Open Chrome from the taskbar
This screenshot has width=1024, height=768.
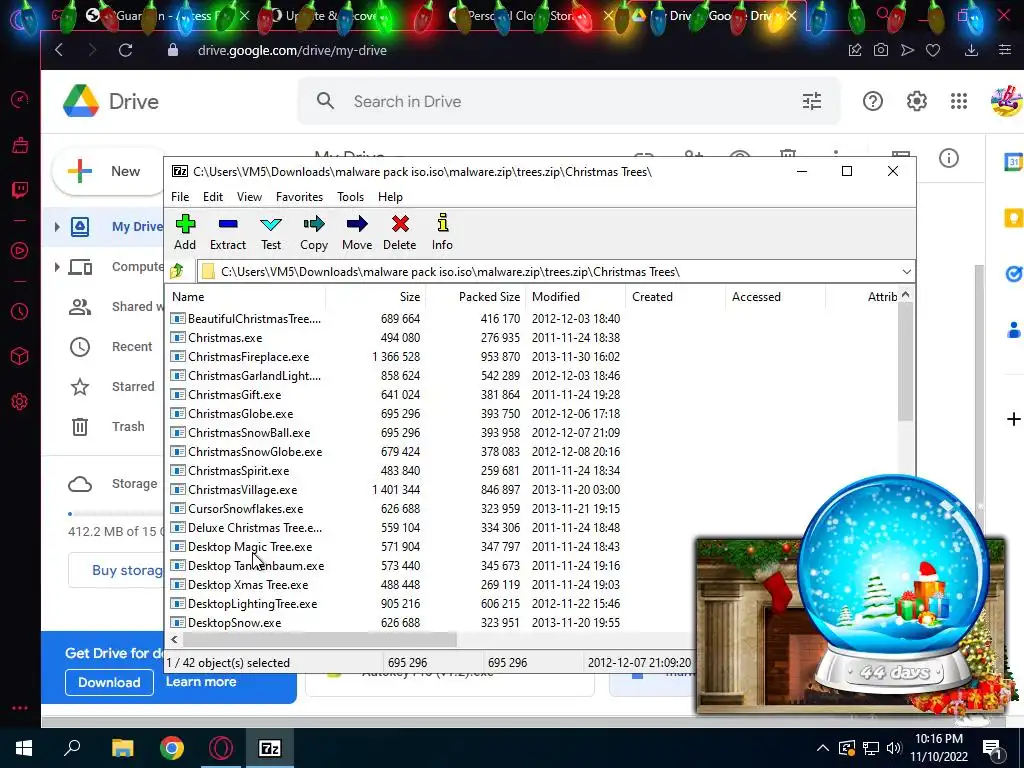(x=172, y=748)
